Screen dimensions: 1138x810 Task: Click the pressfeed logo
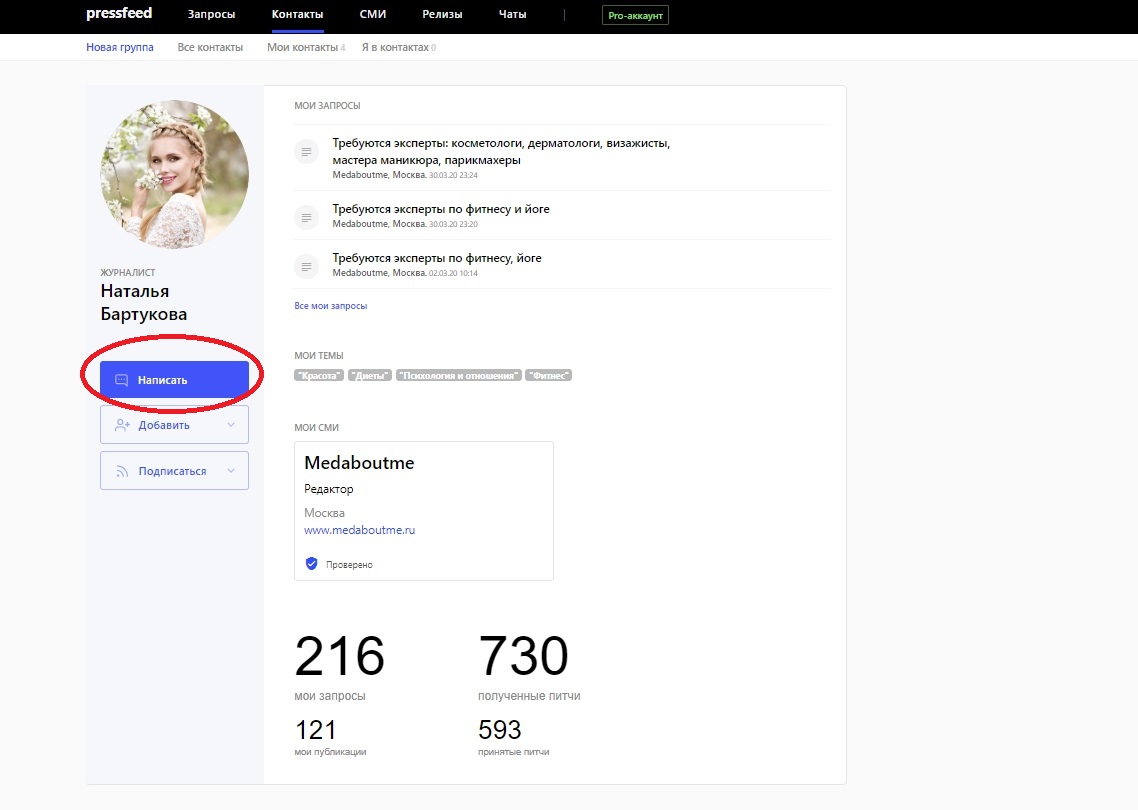[x=119, y=15]
